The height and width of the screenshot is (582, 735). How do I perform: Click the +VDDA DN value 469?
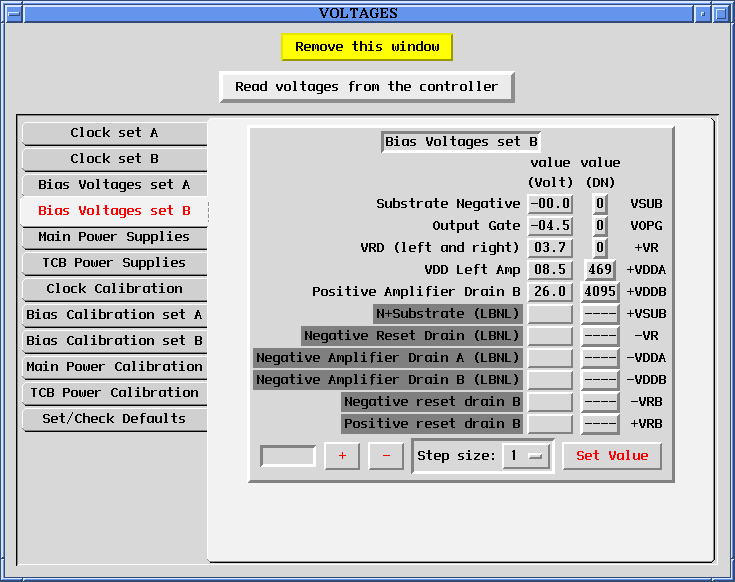(x=600, y=270)
